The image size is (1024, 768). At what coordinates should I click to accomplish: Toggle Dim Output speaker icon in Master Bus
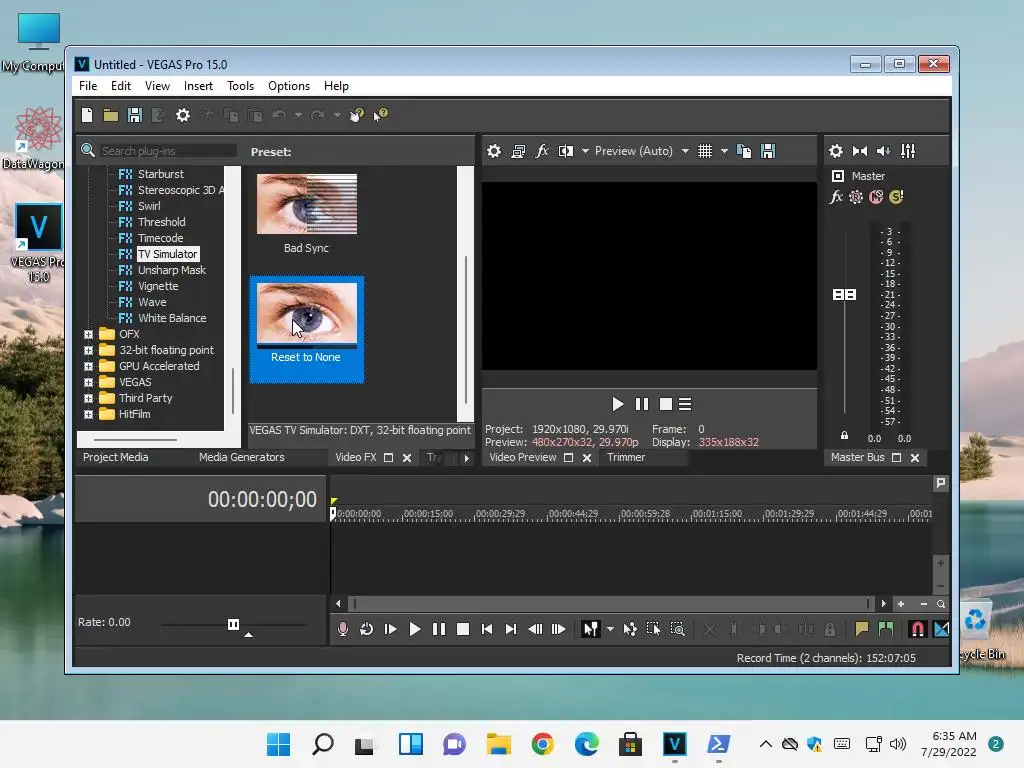click(884, 152)
